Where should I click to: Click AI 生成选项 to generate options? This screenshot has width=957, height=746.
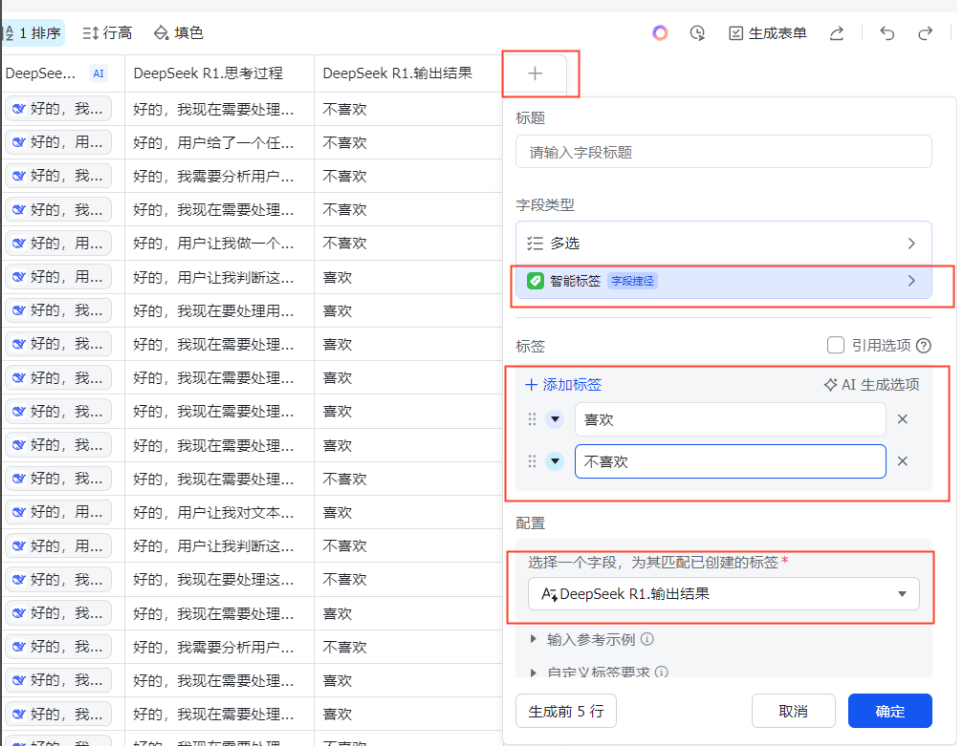pyautogui.click(x=871, y=385)
